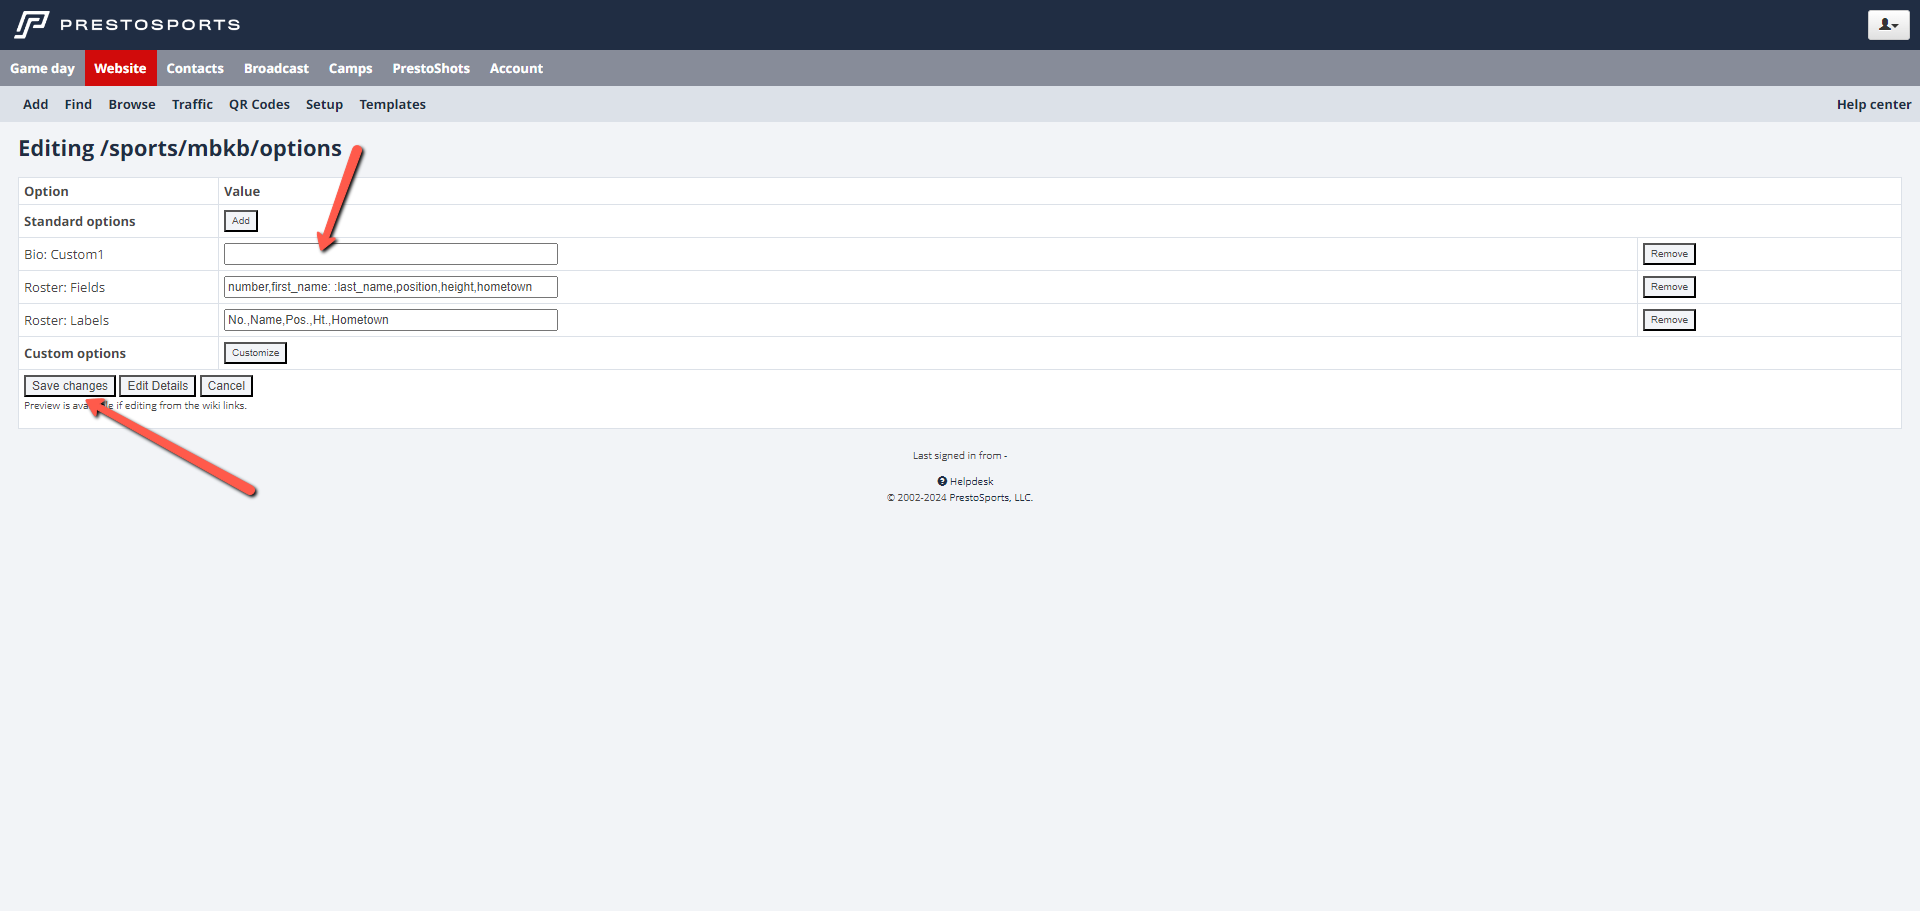Save changes to the options
1920x911 pixels.
69,386
